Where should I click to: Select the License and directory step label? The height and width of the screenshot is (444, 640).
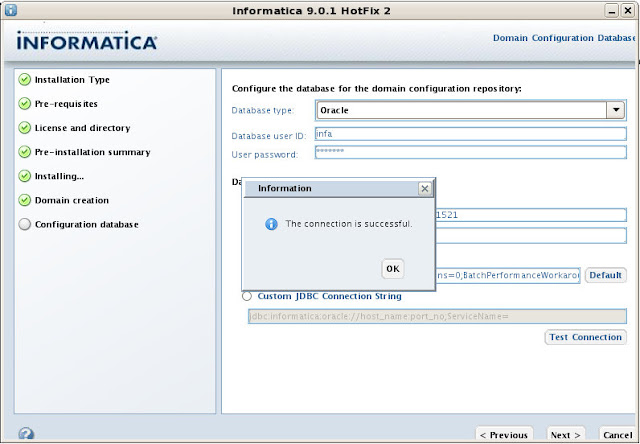[82, 128]
